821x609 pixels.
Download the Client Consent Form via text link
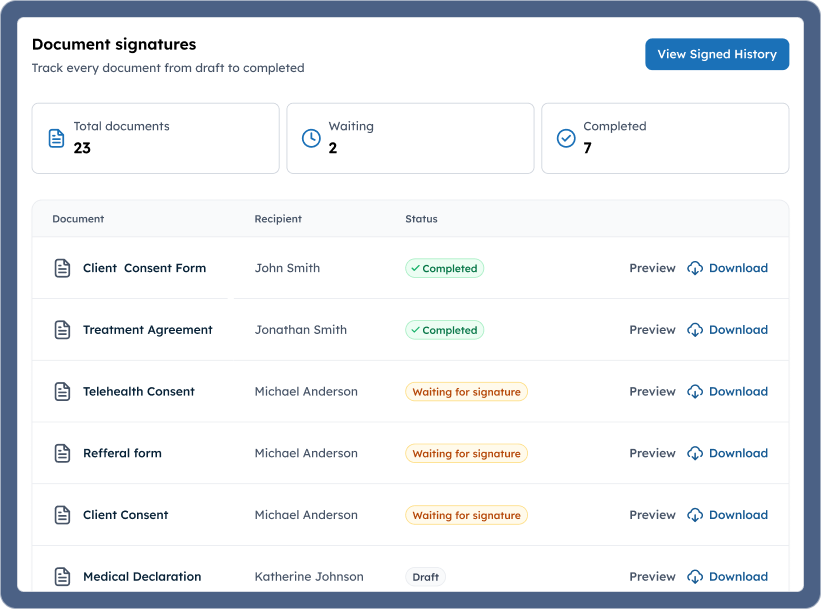738,268
